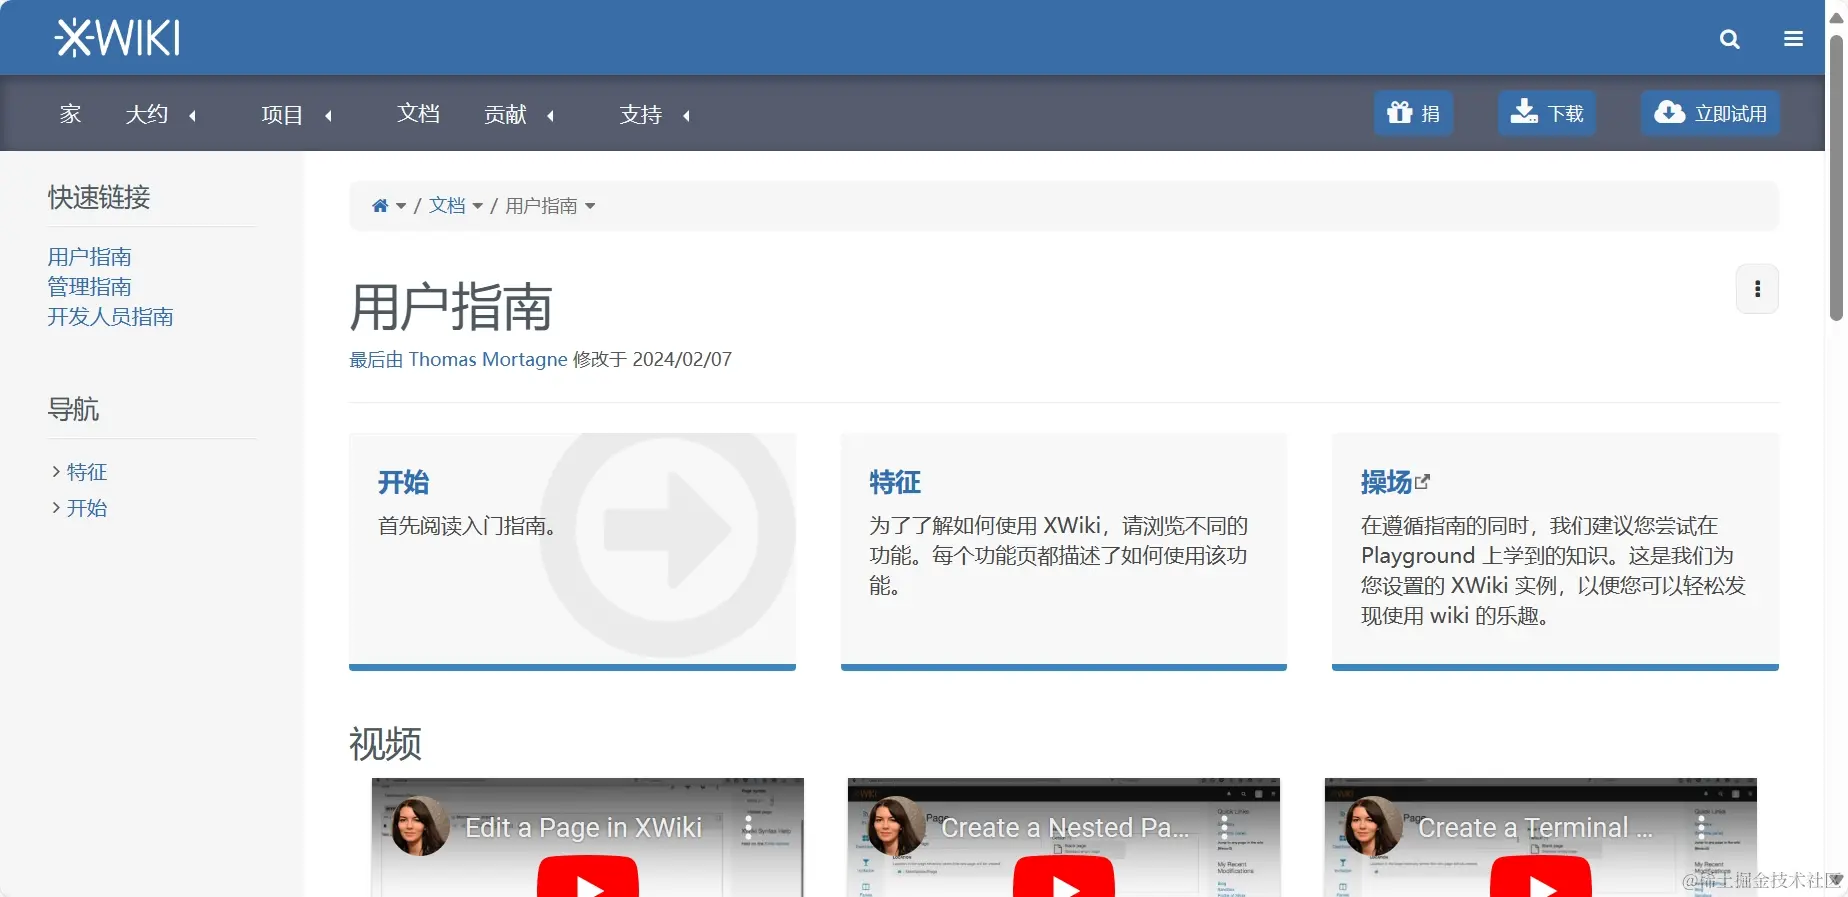Click the 立即试用 cloud button
The image size is (1848, 897).
coord(1710,113)
